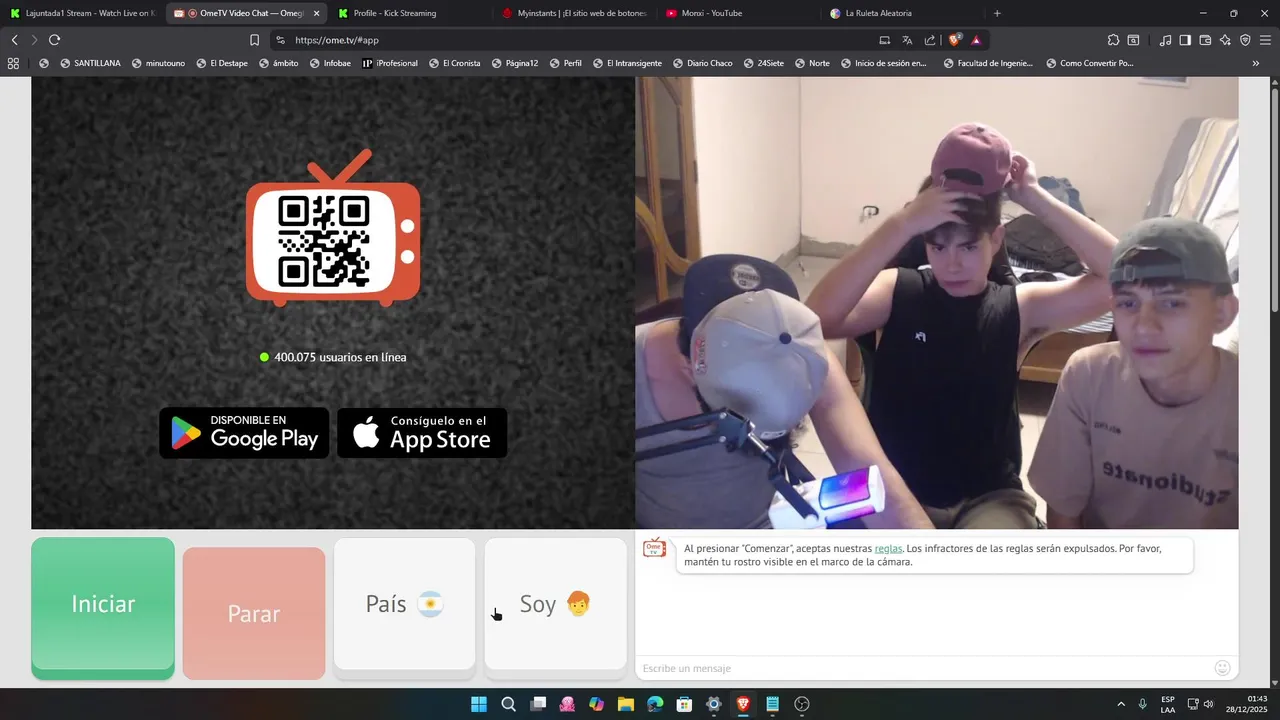1280x720 pixels.
Task: Open the iProfesional bookmark
Action: [390, 63]
